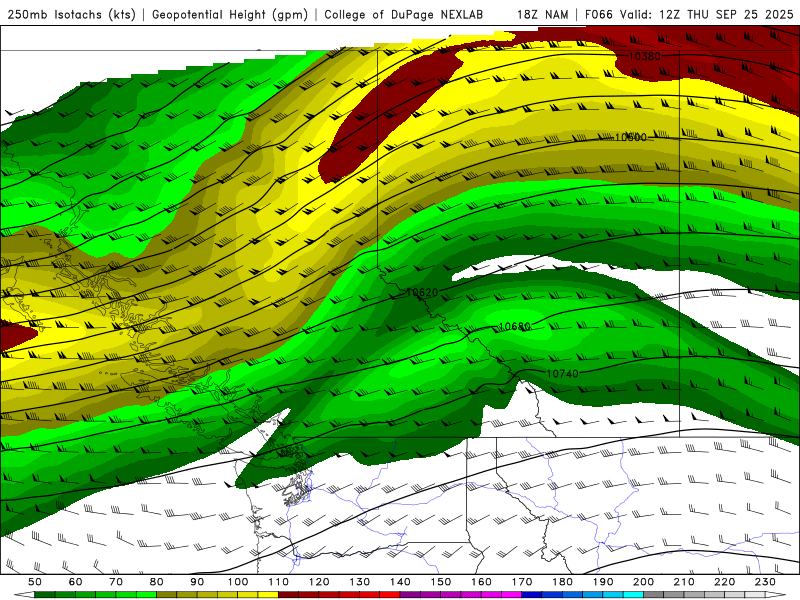Click the dark gray swatch right of 200

[x=654, y=595]
